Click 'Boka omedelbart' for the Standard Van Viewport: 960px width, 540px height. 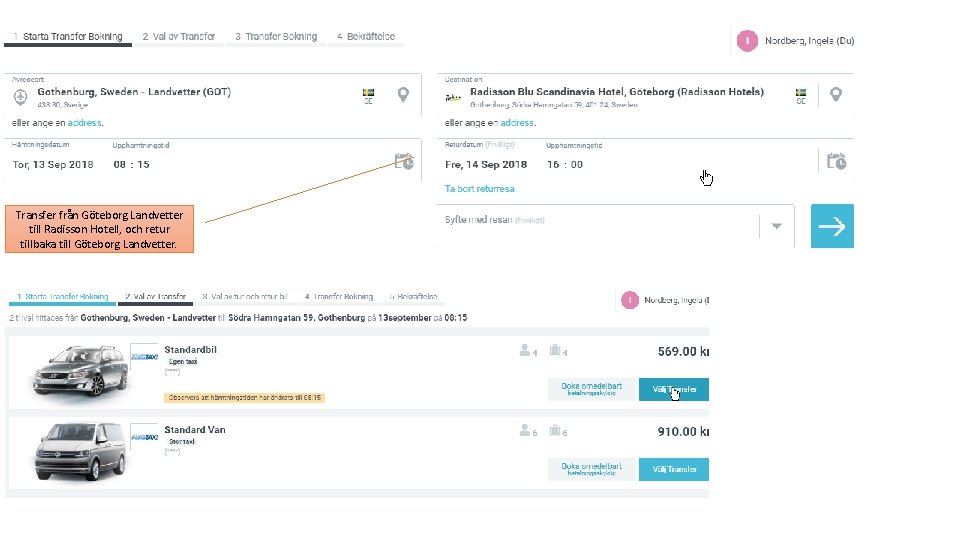[591, 468]
